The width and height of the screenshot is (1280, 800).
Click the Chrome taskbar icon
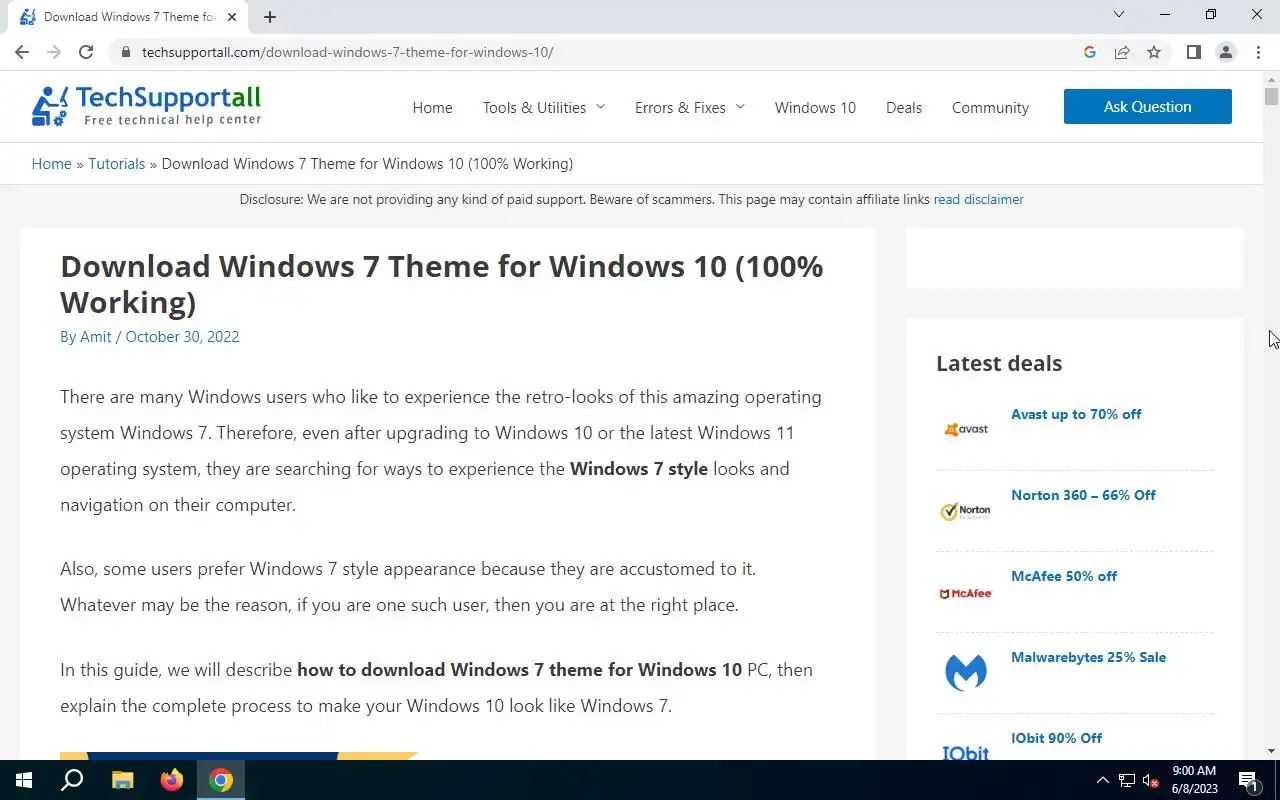click(x=222, y=780)
